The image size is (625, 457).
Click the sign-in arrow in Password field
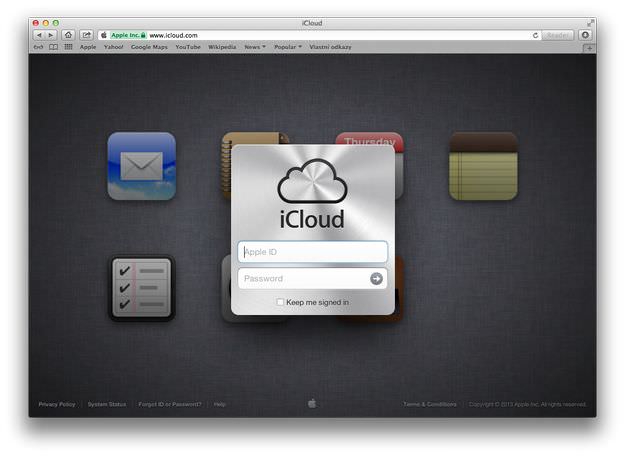tap(376, 279)
